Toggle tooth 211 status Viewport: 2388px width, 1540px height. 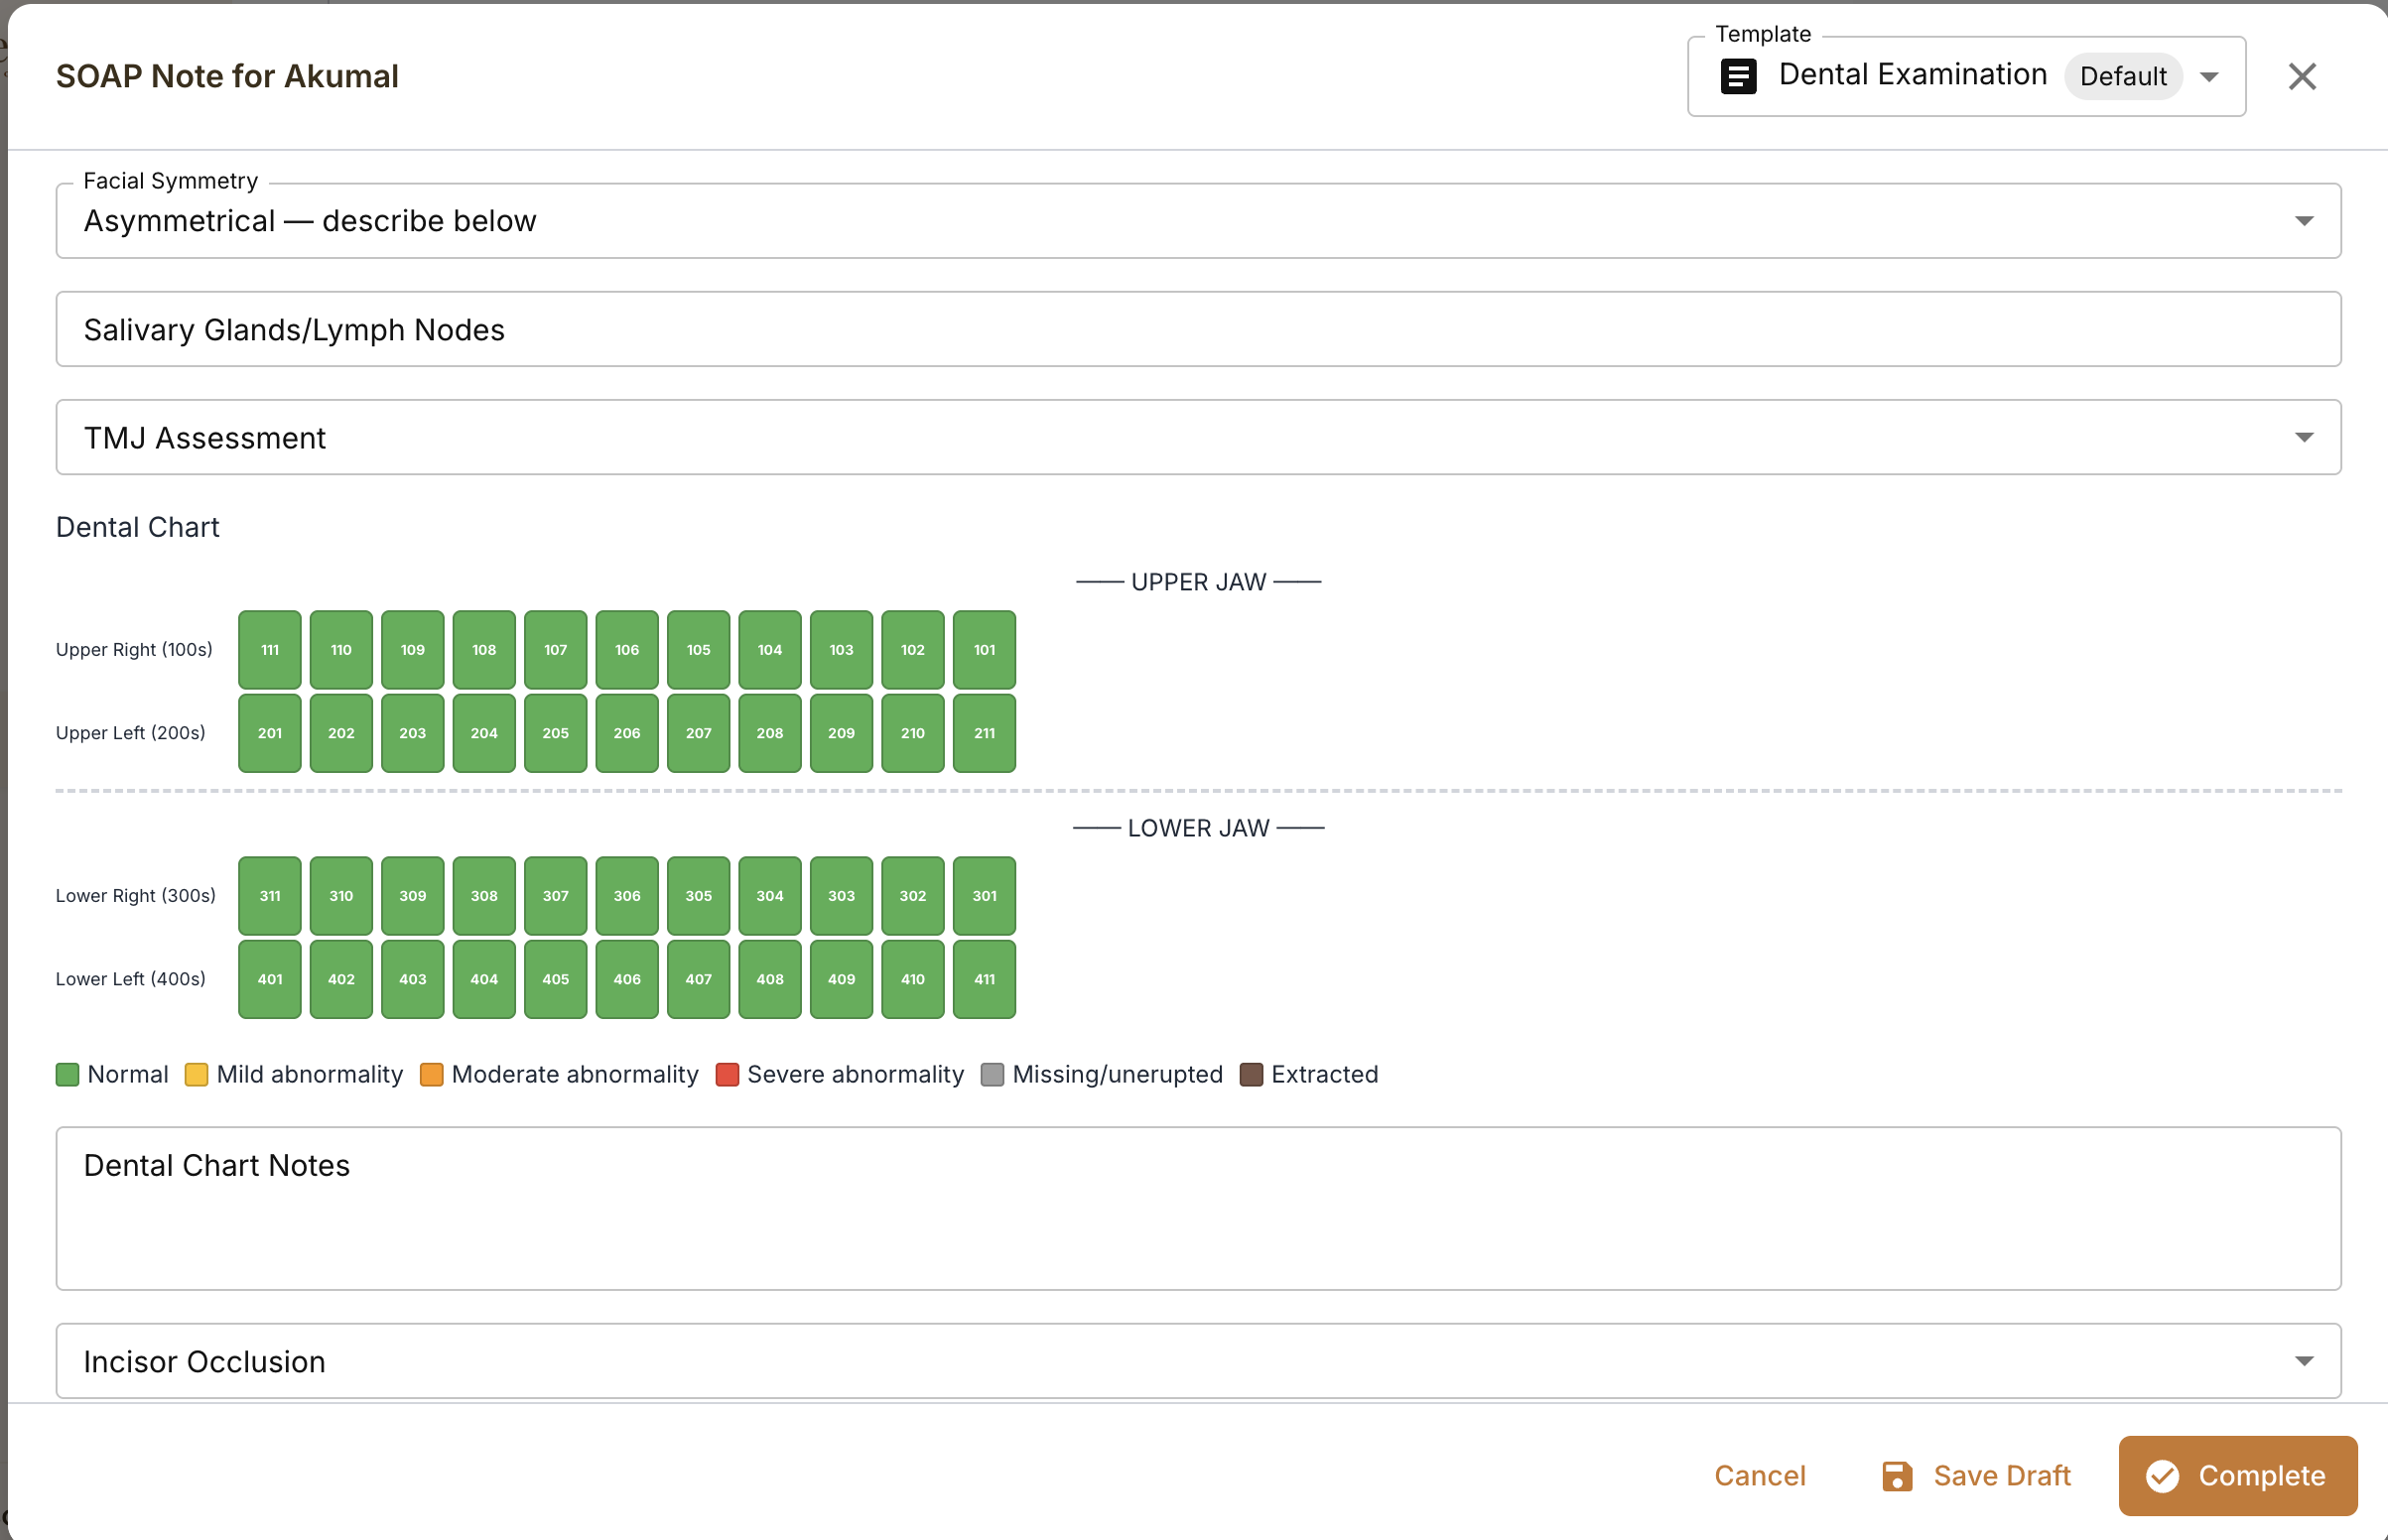tap(984, 733)
